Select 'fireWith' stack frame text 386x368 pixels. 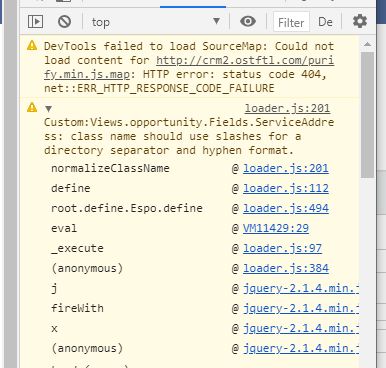pos(77,308)
